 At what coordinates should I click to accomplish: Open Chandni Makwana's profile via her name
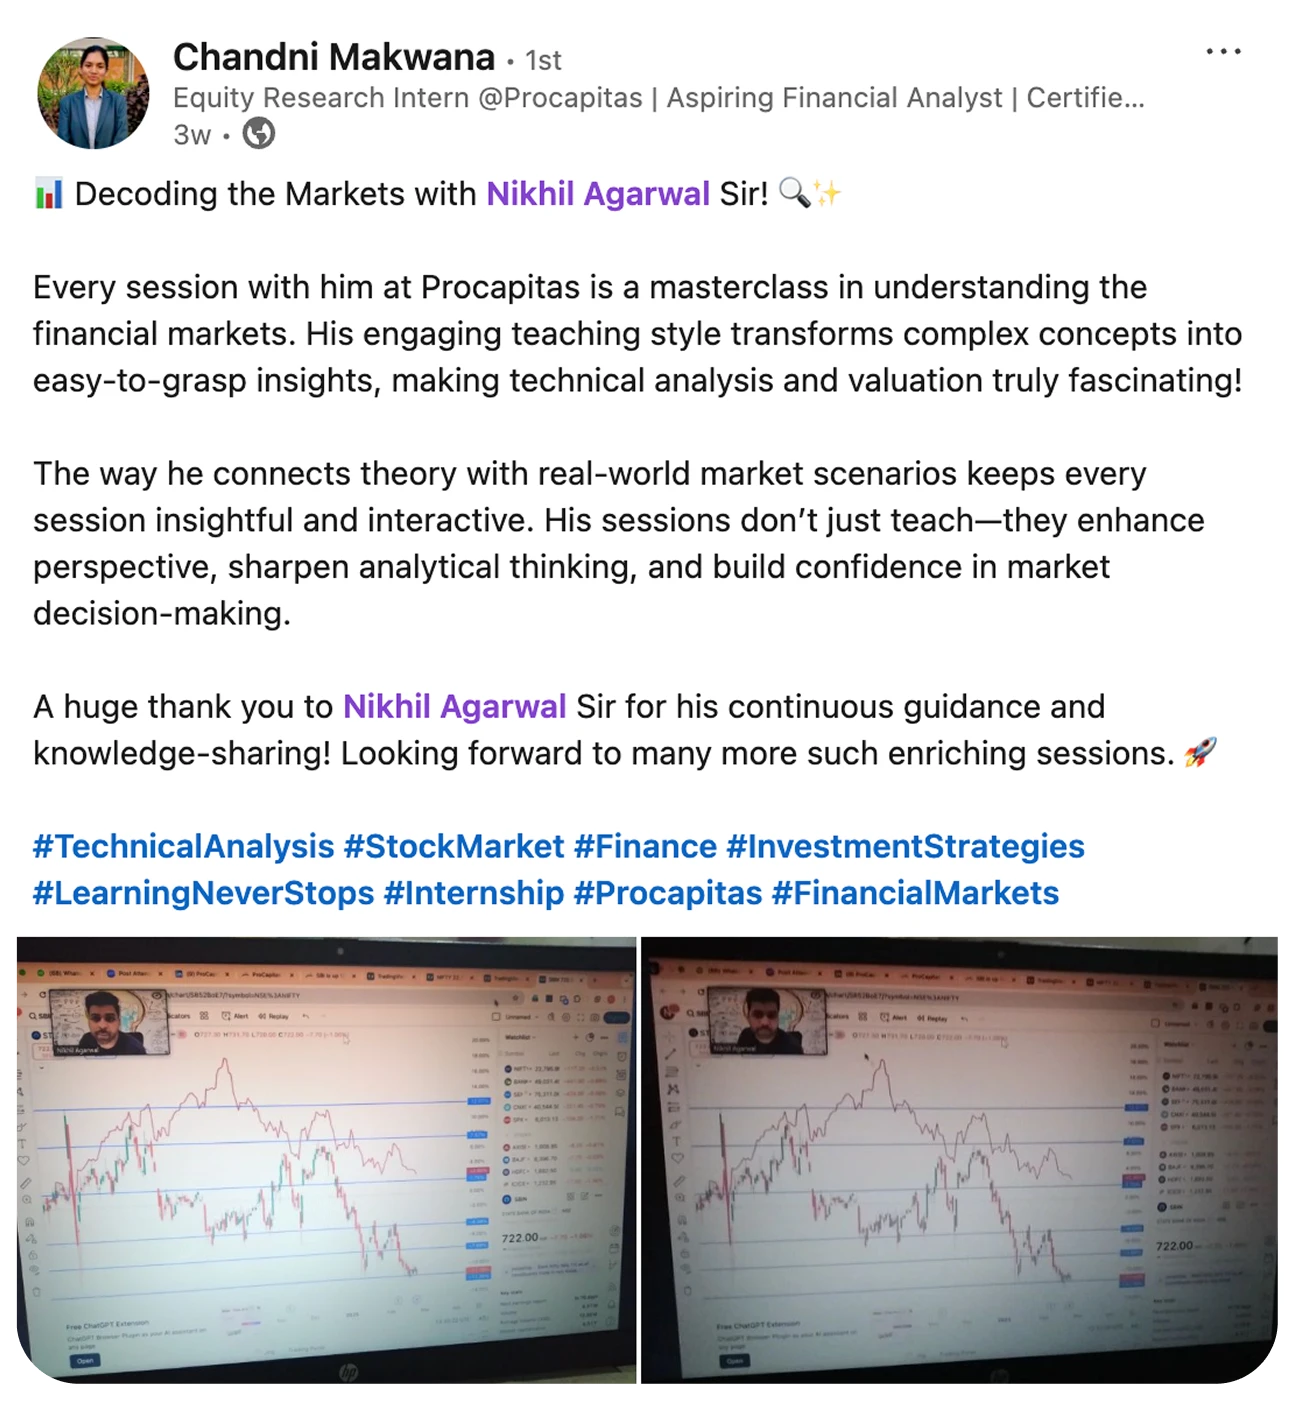(334, 58)
